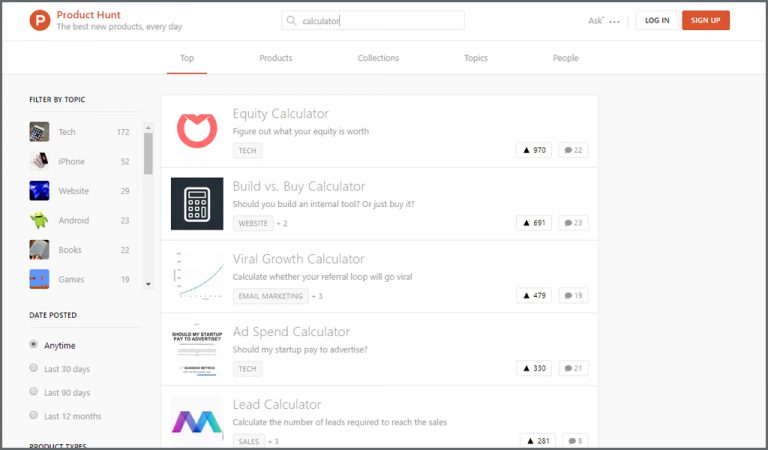Open comments on Build vs. Buy Calculator
The image size is (768, 450).
click(573, 223)
